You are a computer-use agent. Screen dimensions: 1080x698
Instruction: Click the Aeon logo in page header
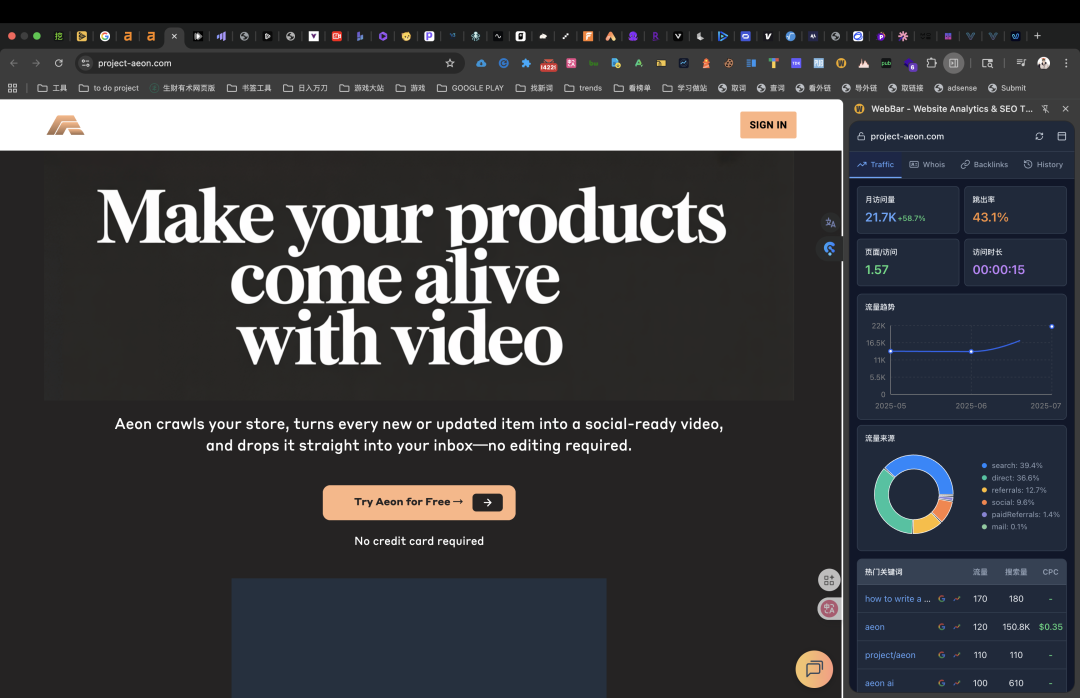[65, 125]
